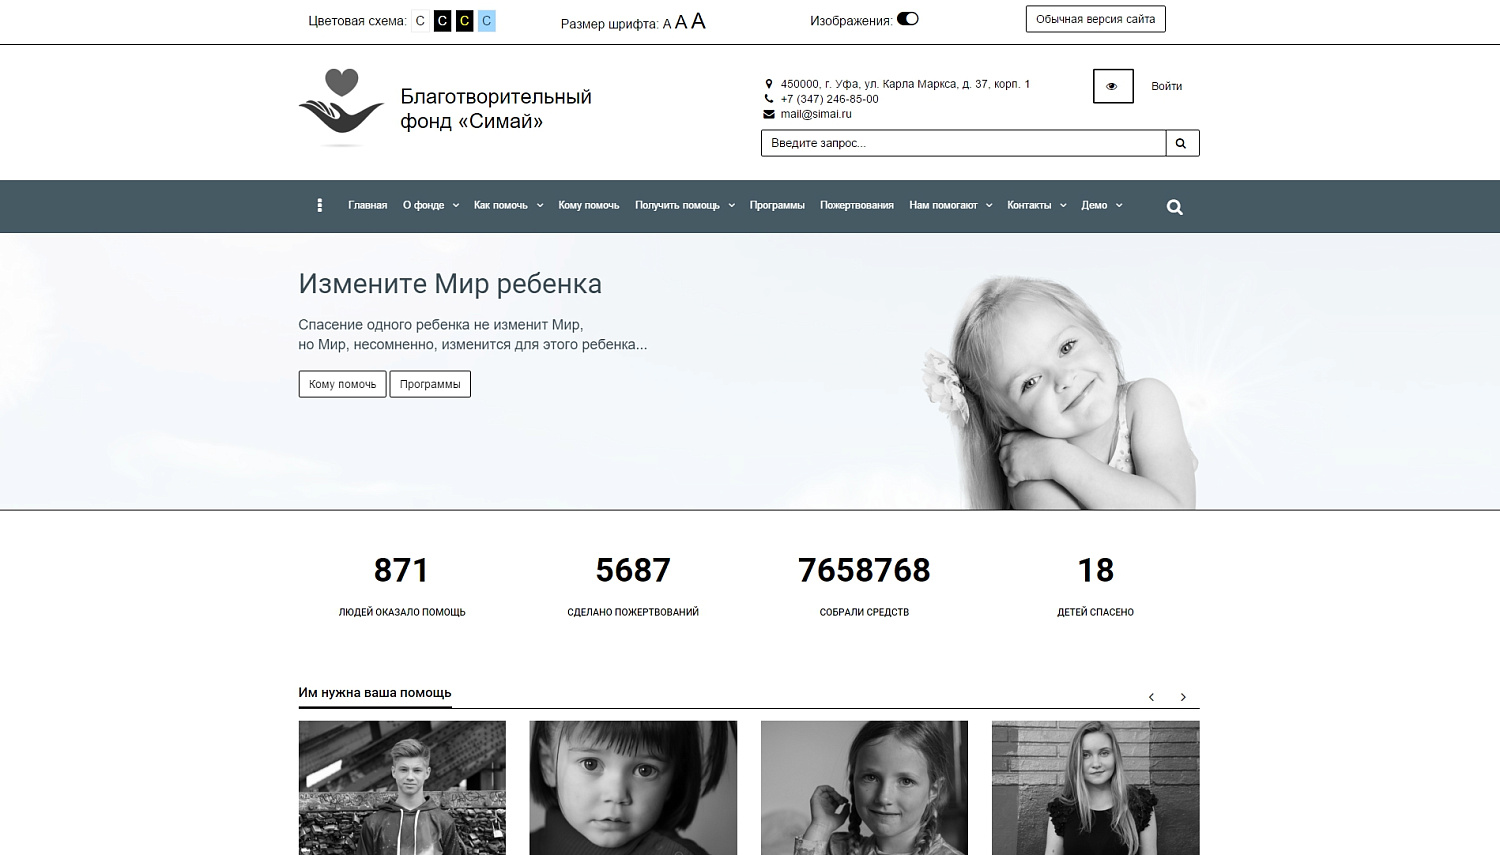Viewport: 1500px width, 855px height.
Task: Click the Обычная версия сайта button
Action: [1096, 19]
